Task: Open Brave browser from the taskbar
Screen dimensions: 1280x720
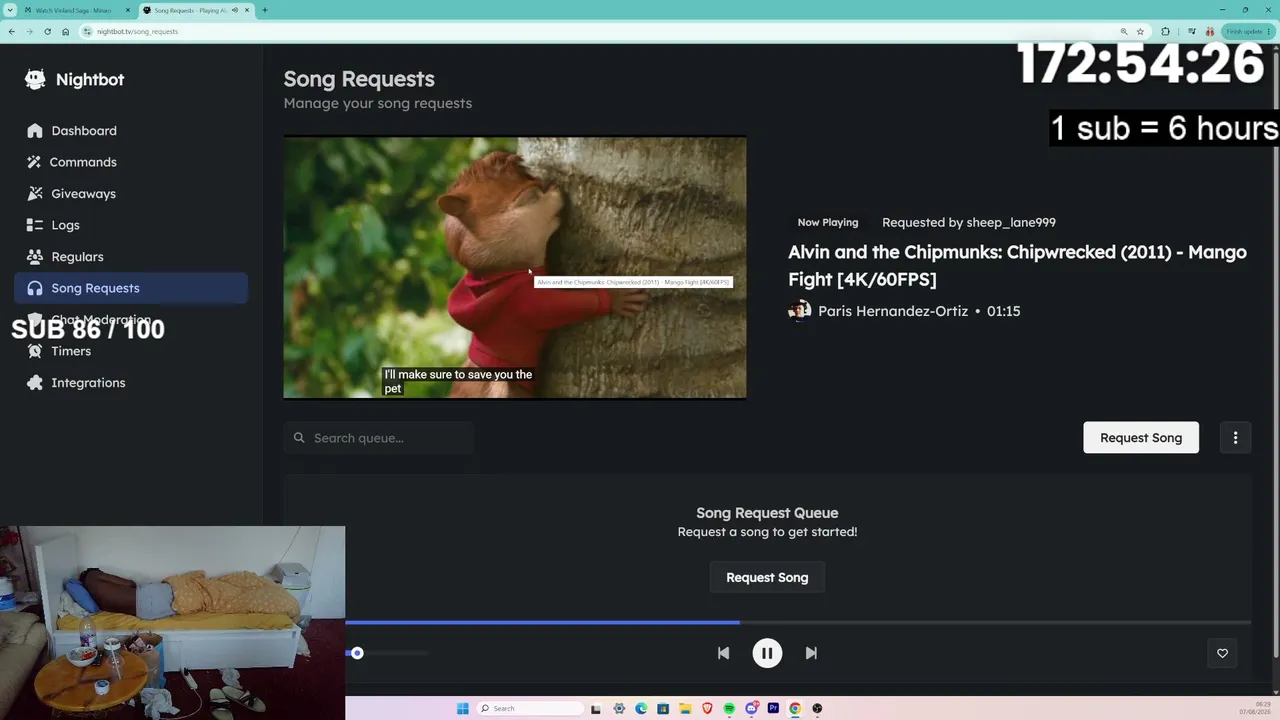Action: click(707, 708)
